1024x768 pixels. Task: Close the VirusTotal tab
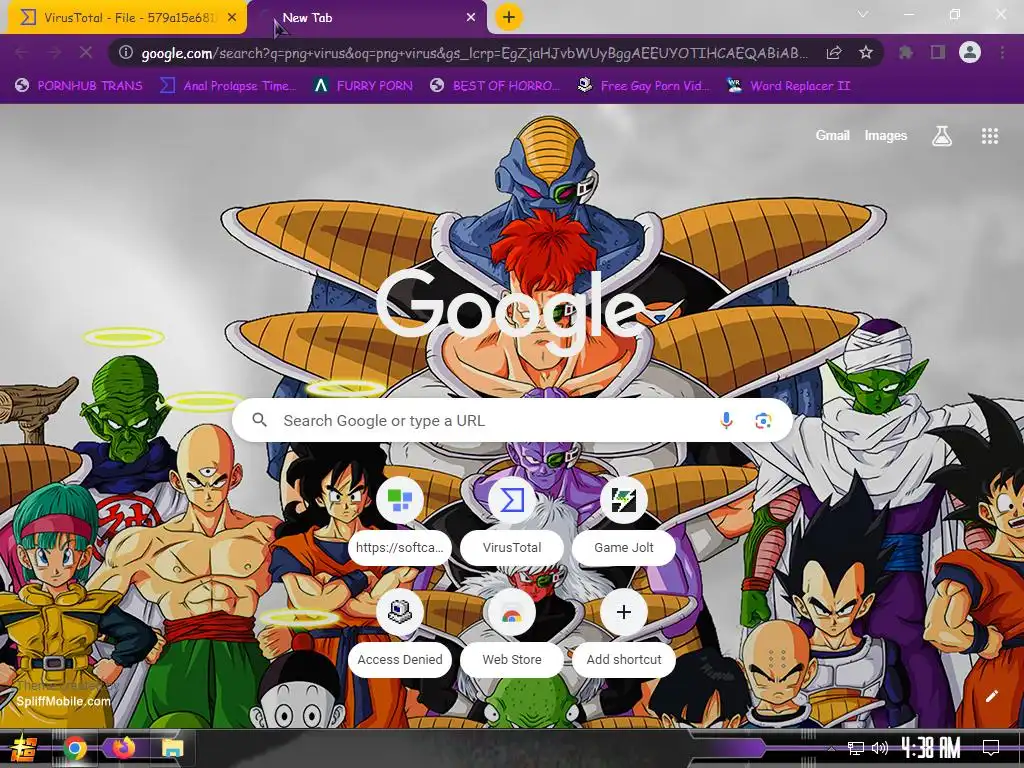232,18
